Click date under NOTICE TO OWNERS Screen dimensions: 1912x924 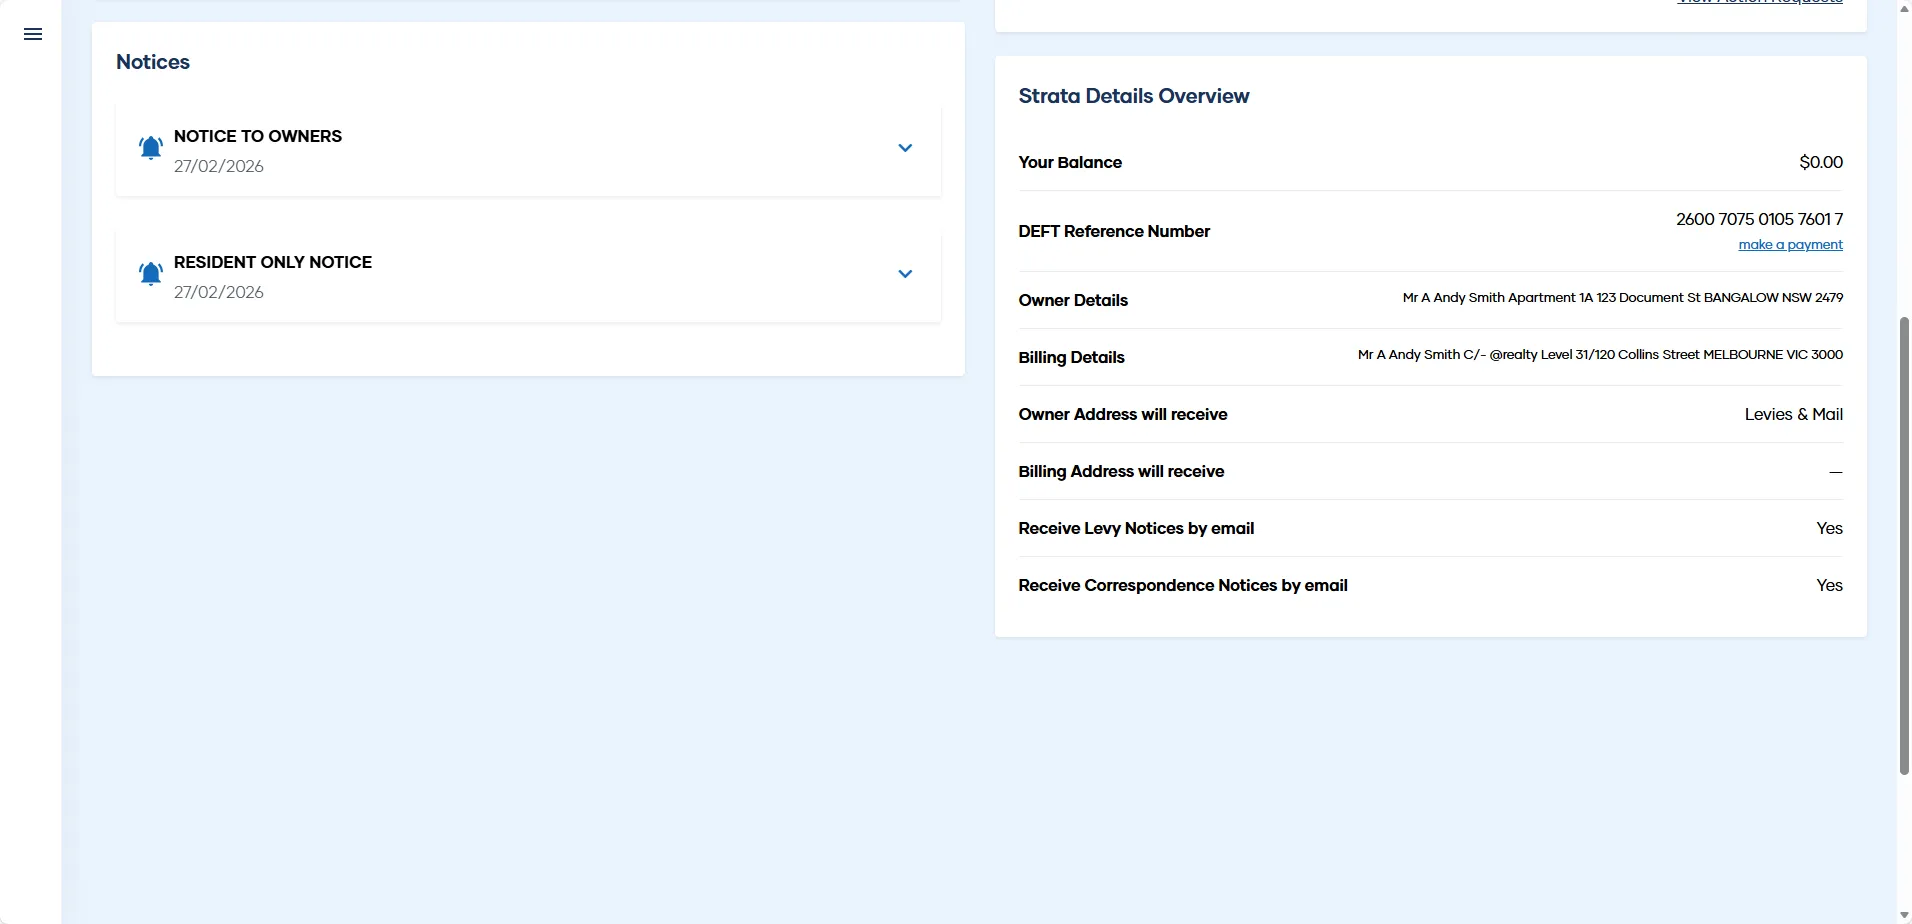[219, 166]
